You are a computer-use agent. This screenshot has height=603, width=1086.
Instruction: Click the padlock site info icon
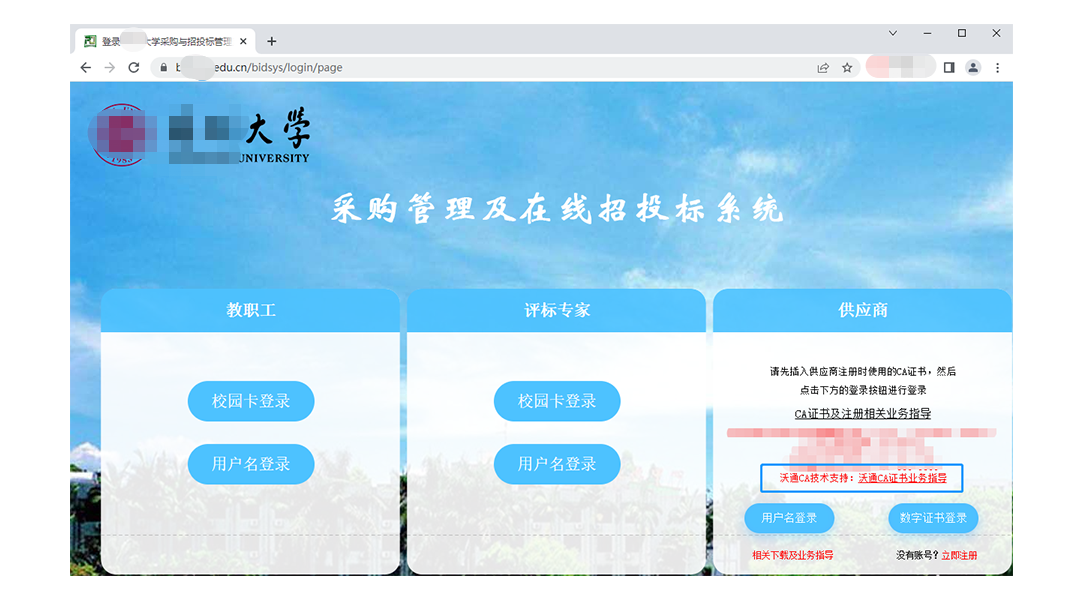click(162, 68)
